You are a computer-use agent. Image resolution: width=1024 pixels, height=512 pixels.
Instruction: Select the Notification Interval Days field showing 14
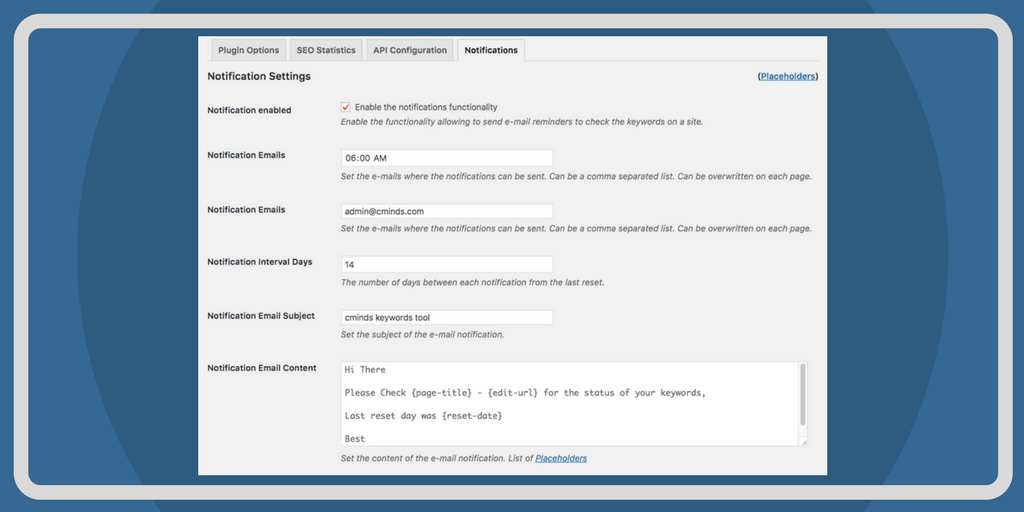(x=447, y=265)
